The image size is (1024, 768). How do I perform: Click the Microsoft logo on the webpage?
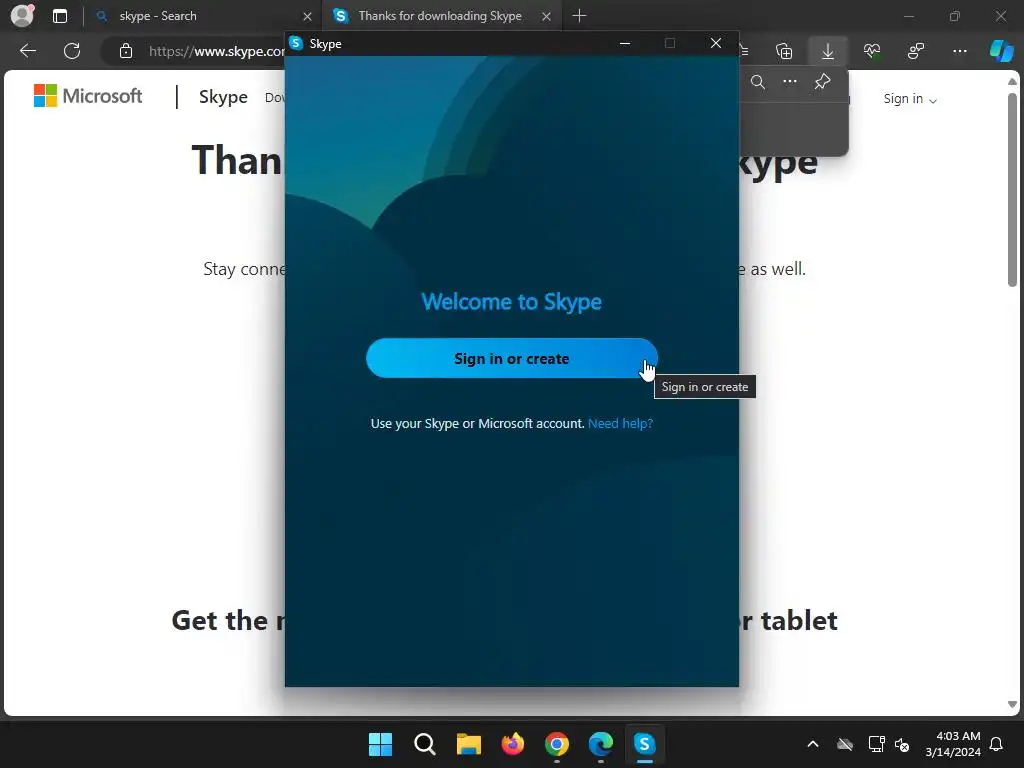coord(88,96)
